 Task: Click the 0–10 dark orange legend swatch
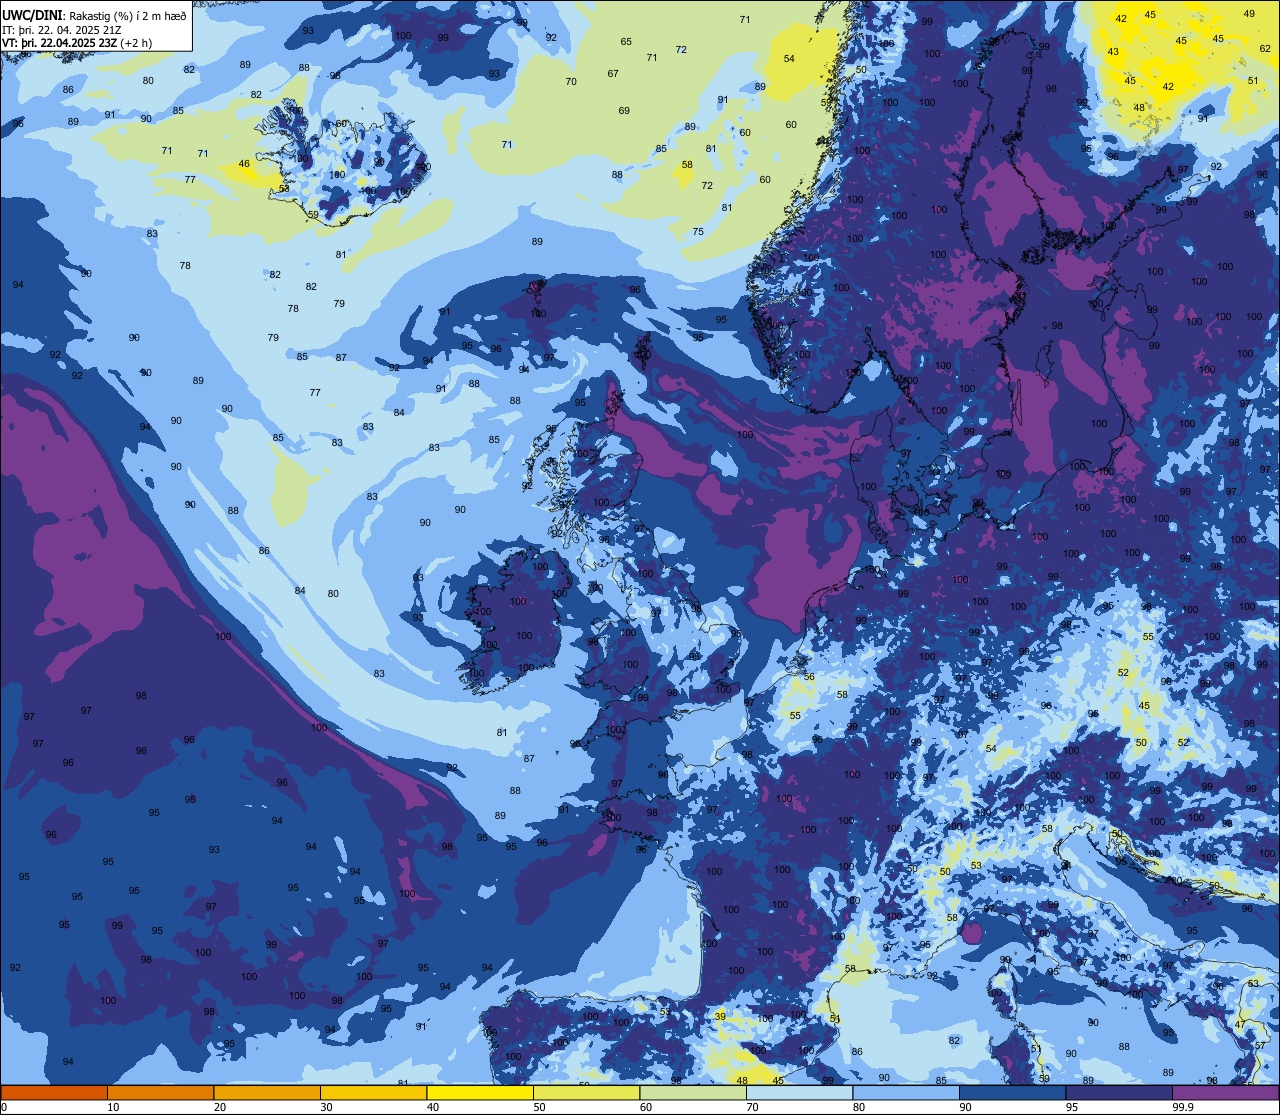(x=54, y=1092)
